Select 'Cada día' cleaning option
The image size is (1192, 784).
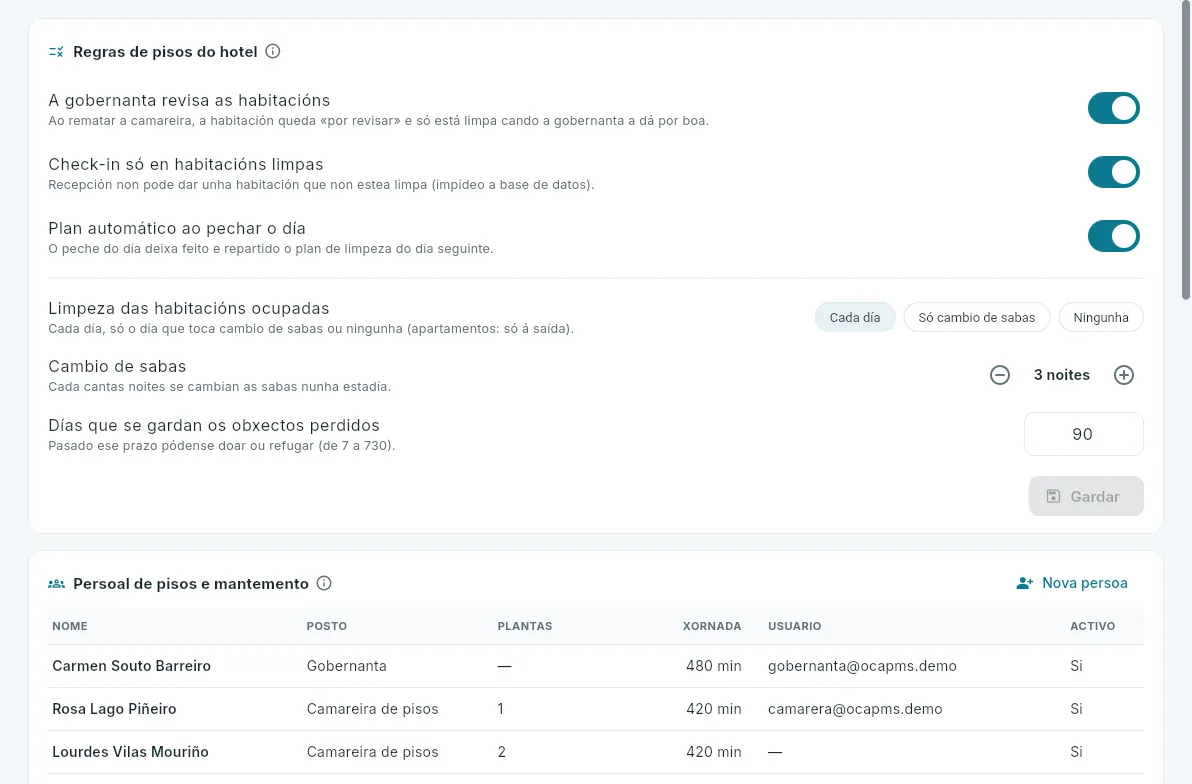coord(854,317)
